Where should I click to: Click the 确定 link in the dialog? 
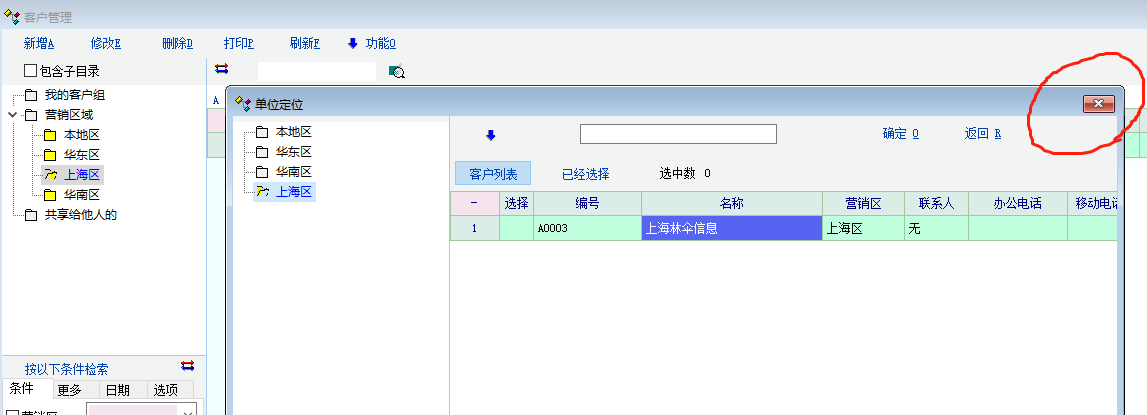[900, 134]
